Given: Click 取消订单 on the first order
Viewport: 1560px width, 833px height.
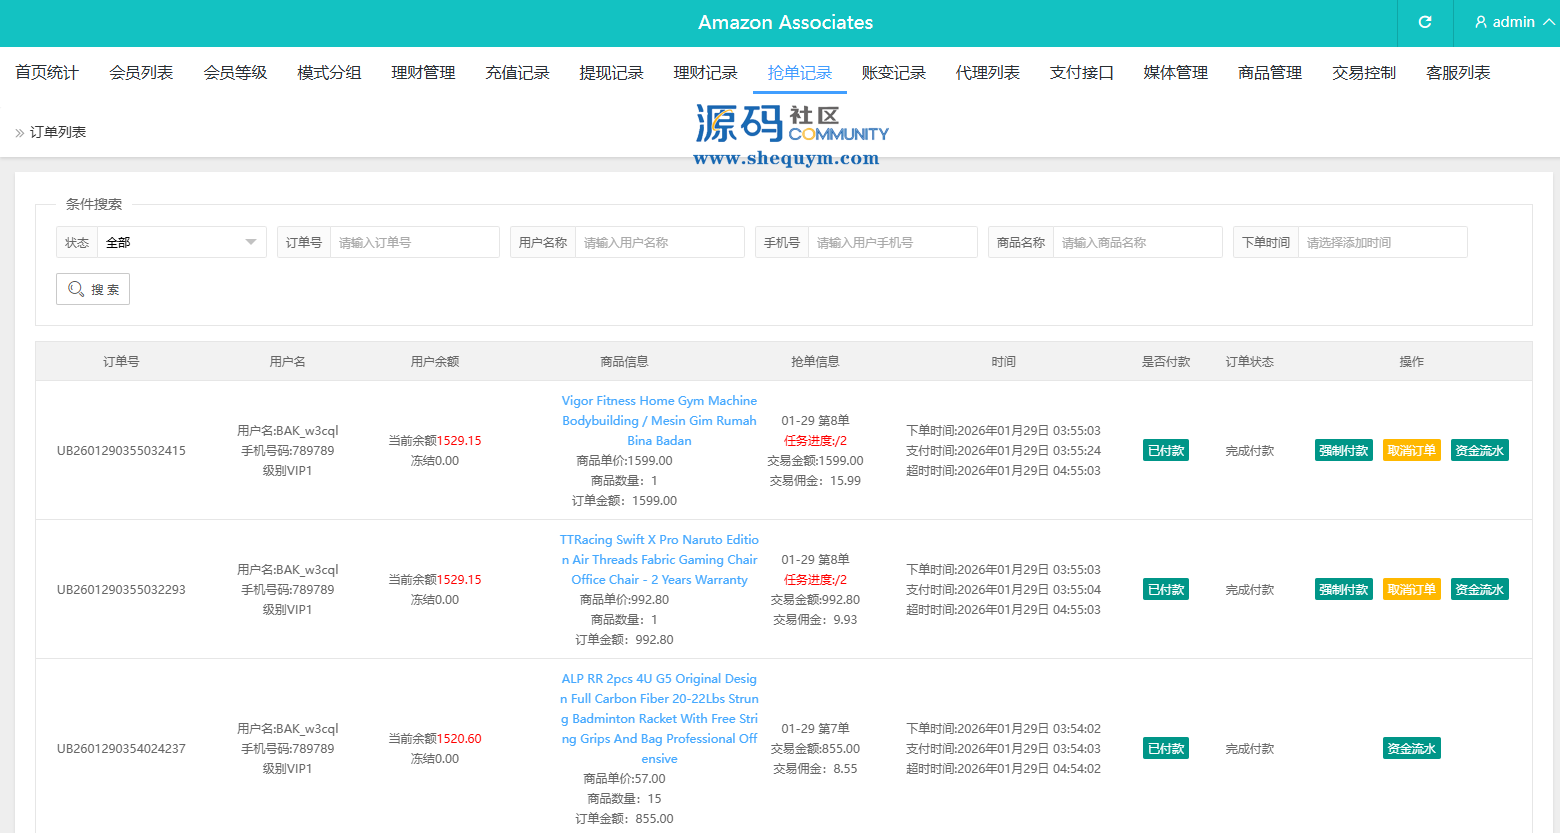Looking at the screenshot, I should (1411, 450).
